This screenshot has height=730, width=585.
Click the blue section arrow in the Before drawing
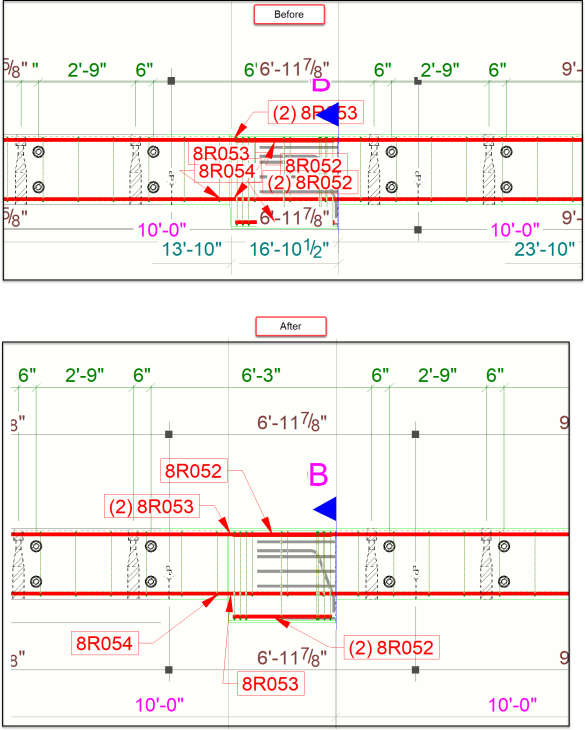[x=327, y=115]
